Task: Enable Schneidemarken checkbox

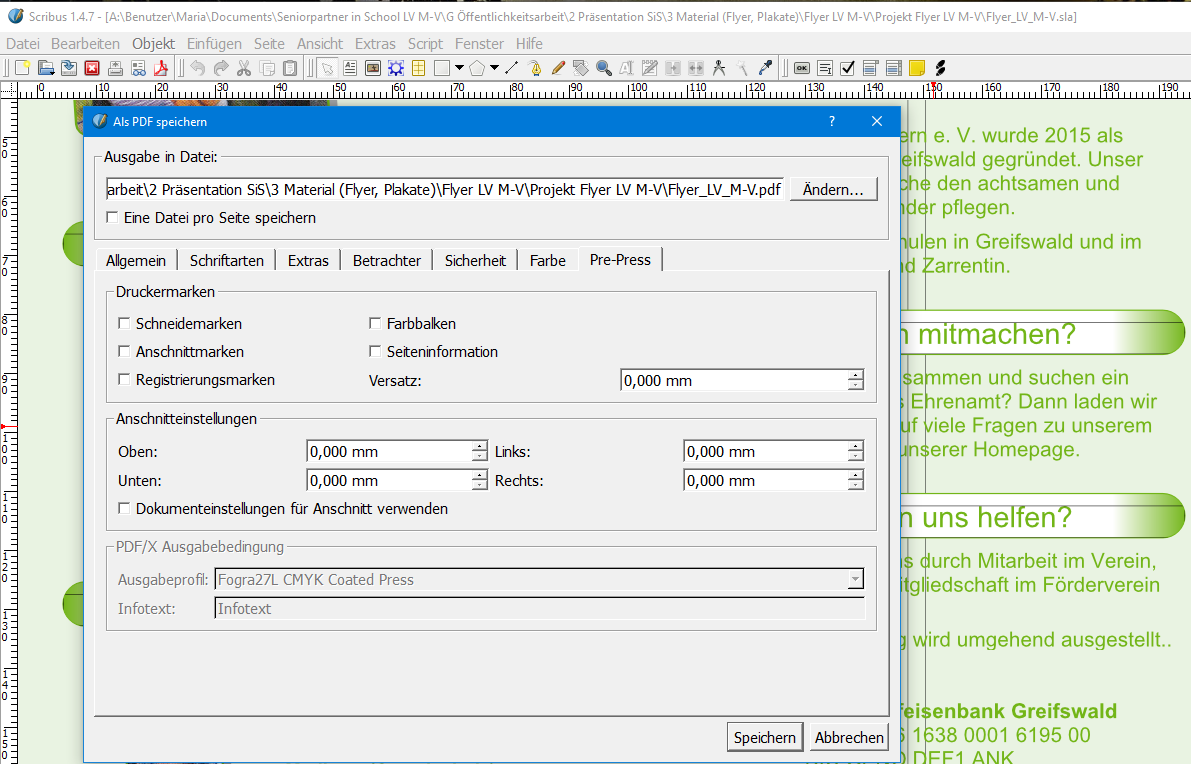Action: click(124, 324)
